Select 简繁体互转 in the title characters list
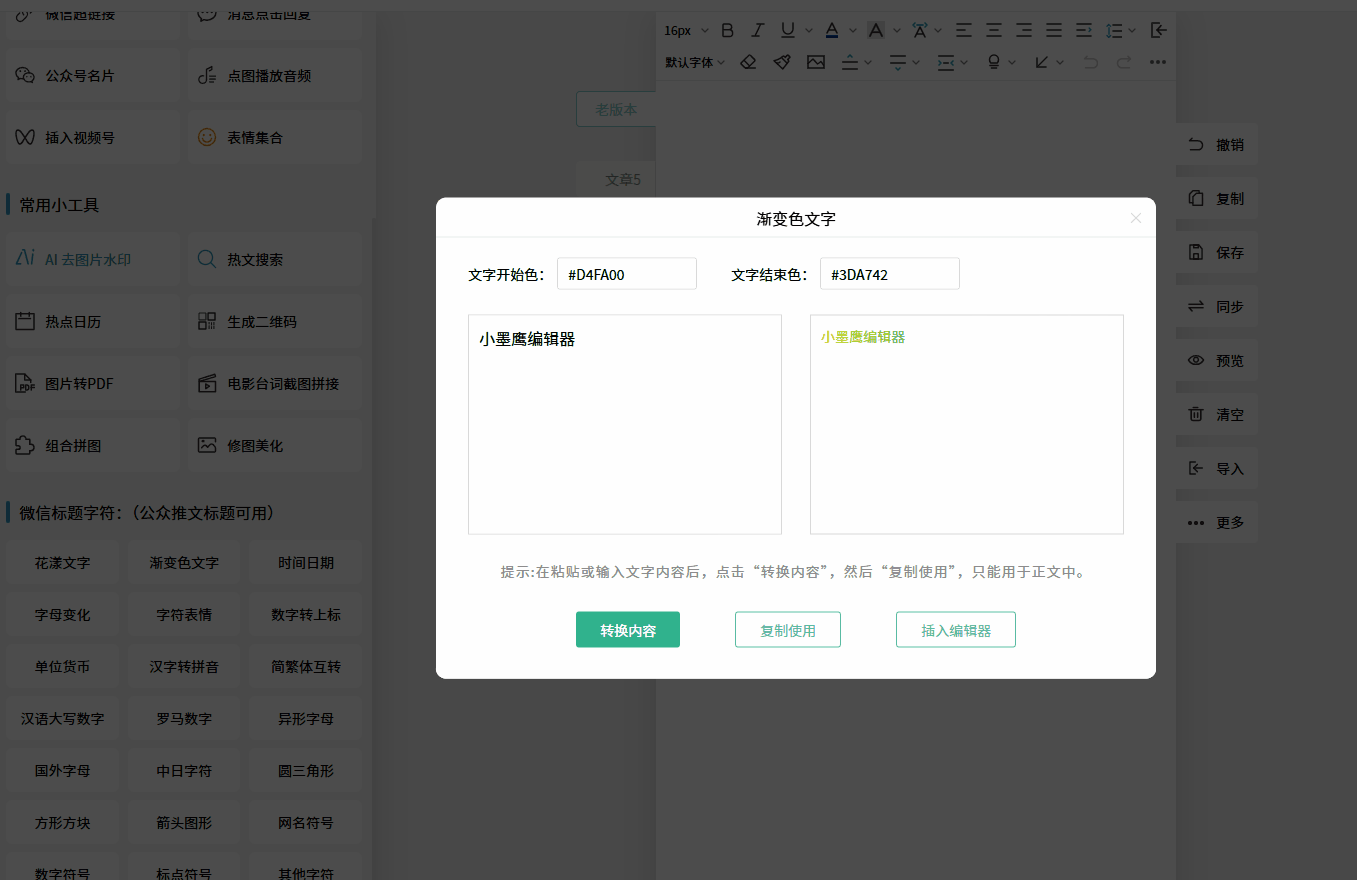 pyautogui.click(x=306, y=667)
